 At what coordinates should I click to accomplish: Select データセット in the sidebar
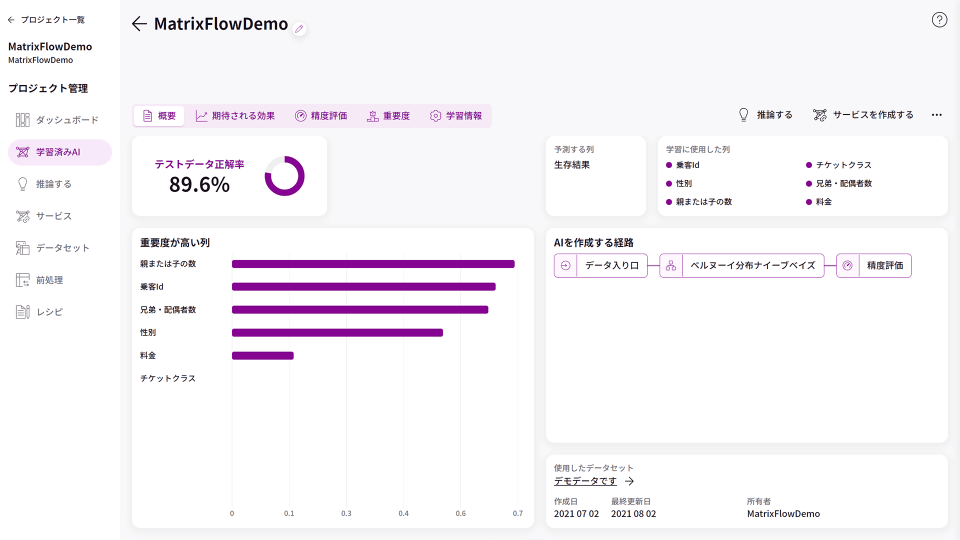pyautogui.click(x=60, y=248)
